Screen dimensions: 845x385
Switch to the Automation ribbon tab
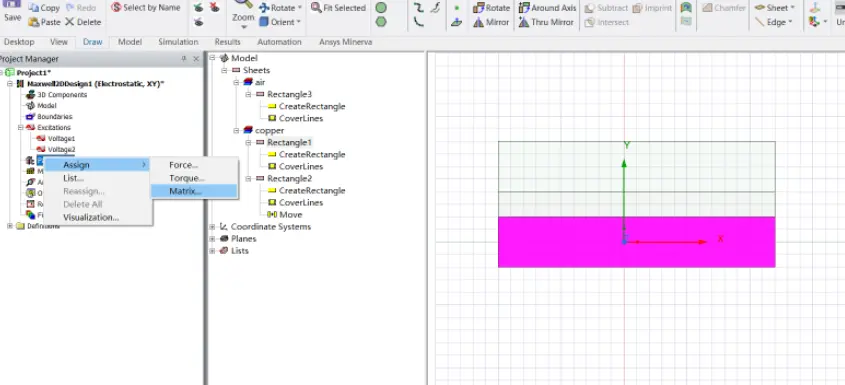pyautogui.click(x=279, y=42)
